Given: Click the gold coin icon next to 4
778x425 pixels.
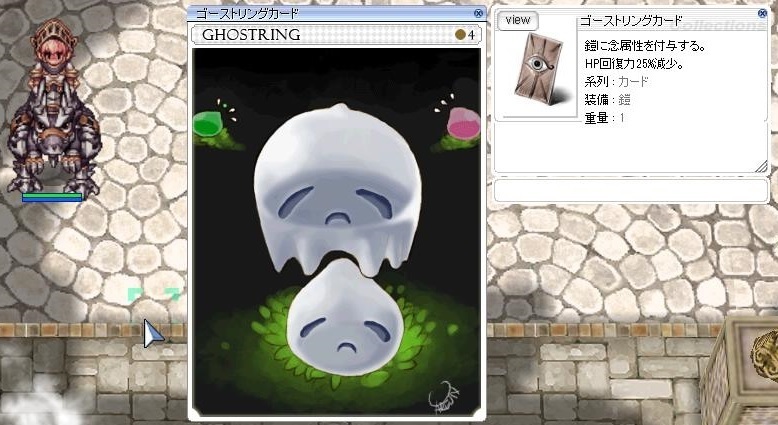Looking at the screenshot, I should pos(460,35).
